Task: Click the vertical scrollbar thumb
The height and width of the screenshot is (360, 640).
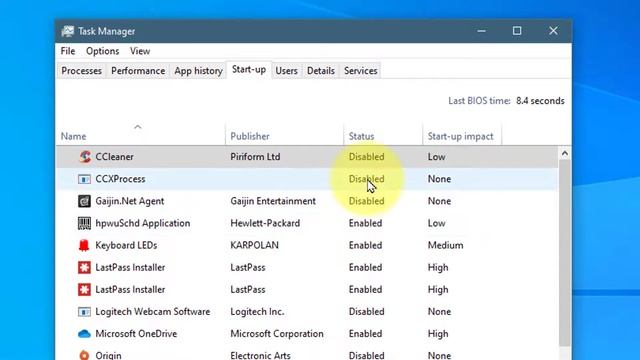Action: pos(564,253)
